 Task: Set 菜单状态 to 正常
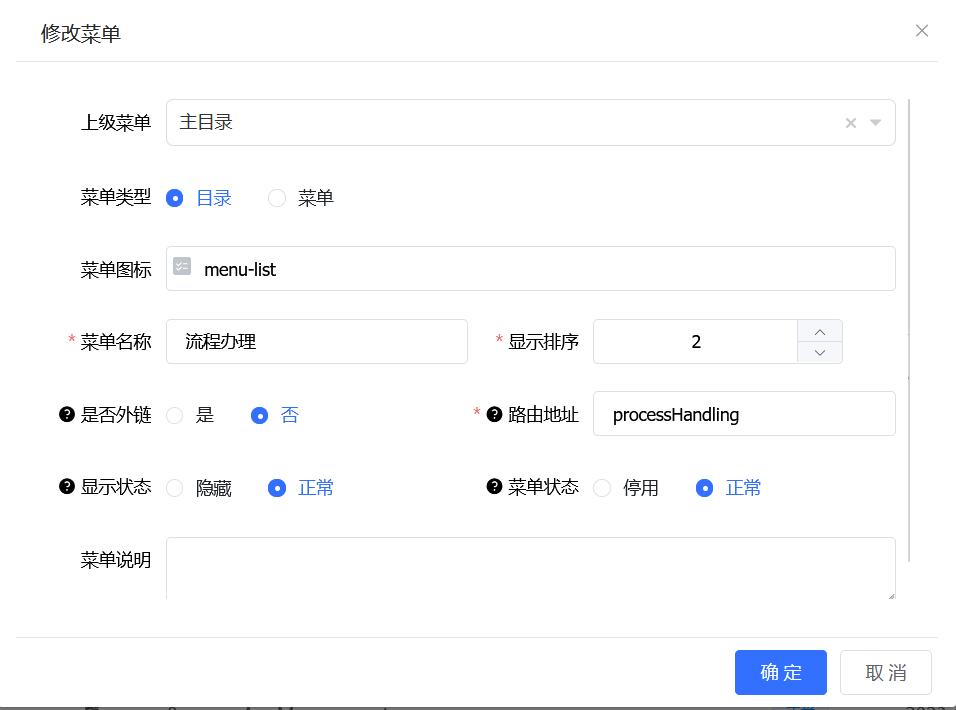[x=704, y=488]
